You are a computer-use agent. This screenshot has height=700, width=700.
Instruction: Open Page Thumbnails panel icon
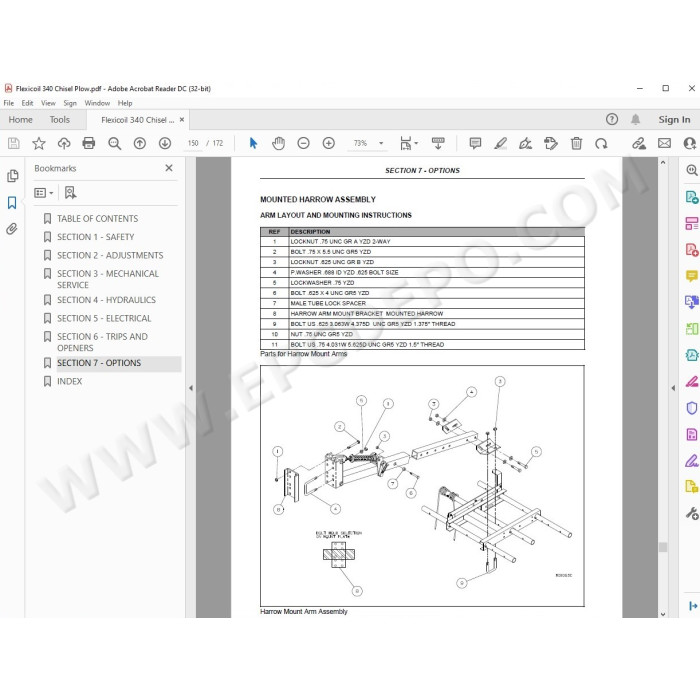(12, 176)
